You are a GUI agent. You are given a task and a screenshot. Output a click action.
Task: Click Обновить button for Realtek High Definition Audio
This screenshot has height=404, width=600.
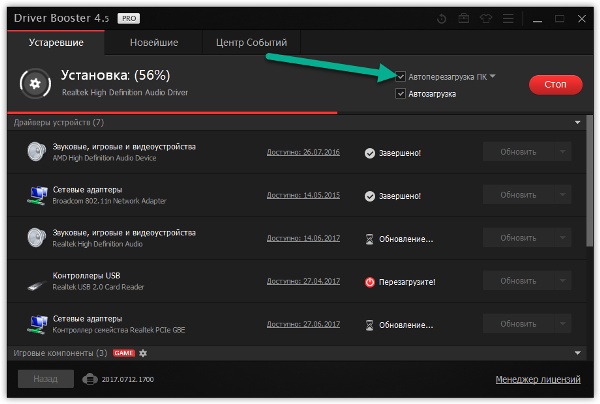tap(518, 238)
